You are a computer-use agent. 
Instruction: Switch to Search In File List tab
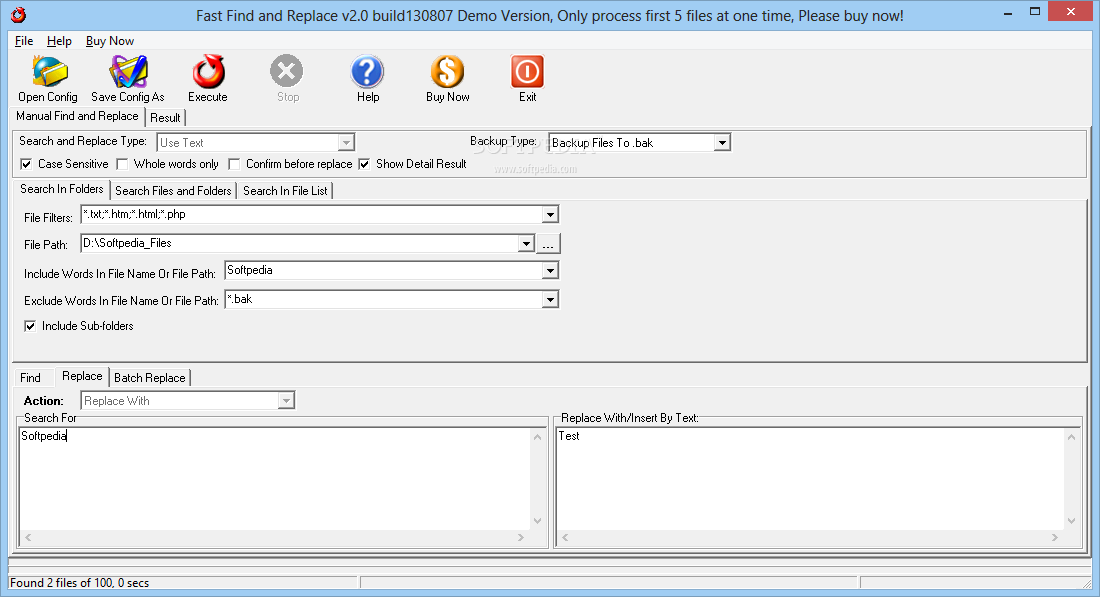(285, 191)
